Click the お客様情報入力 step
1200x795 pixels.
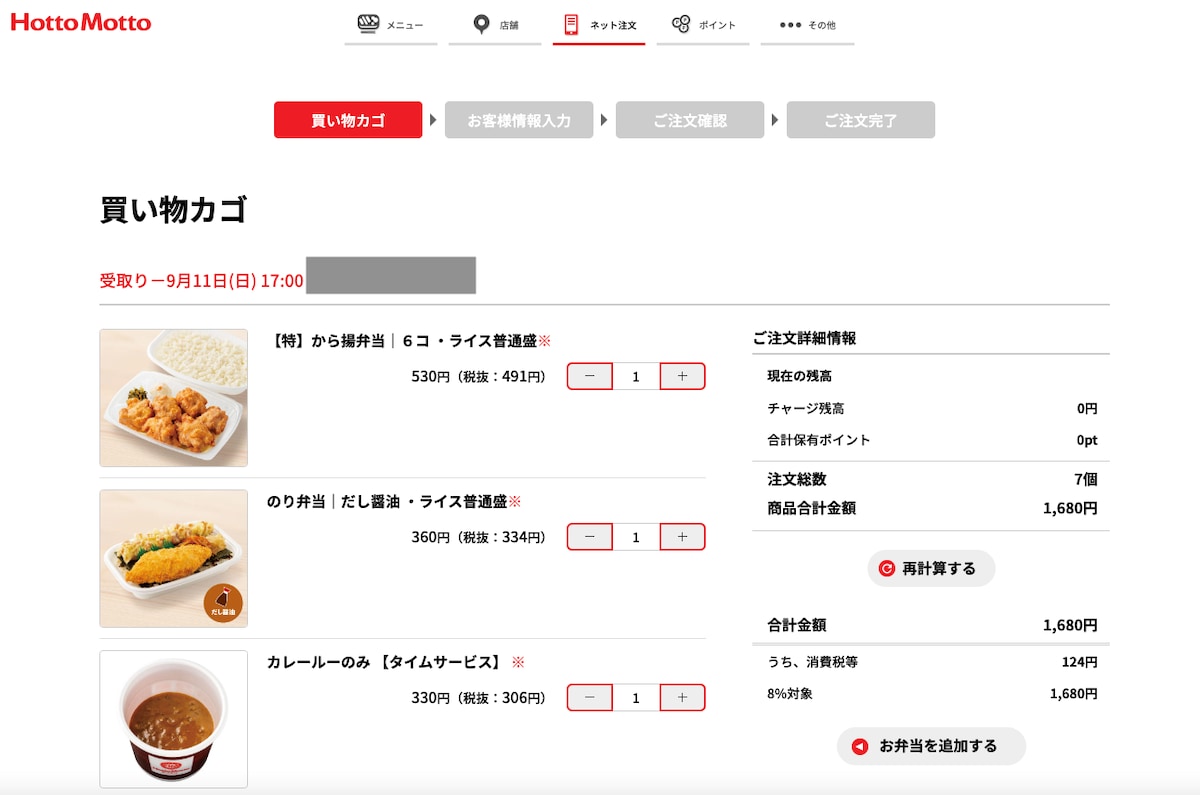[x=519, y=119]
